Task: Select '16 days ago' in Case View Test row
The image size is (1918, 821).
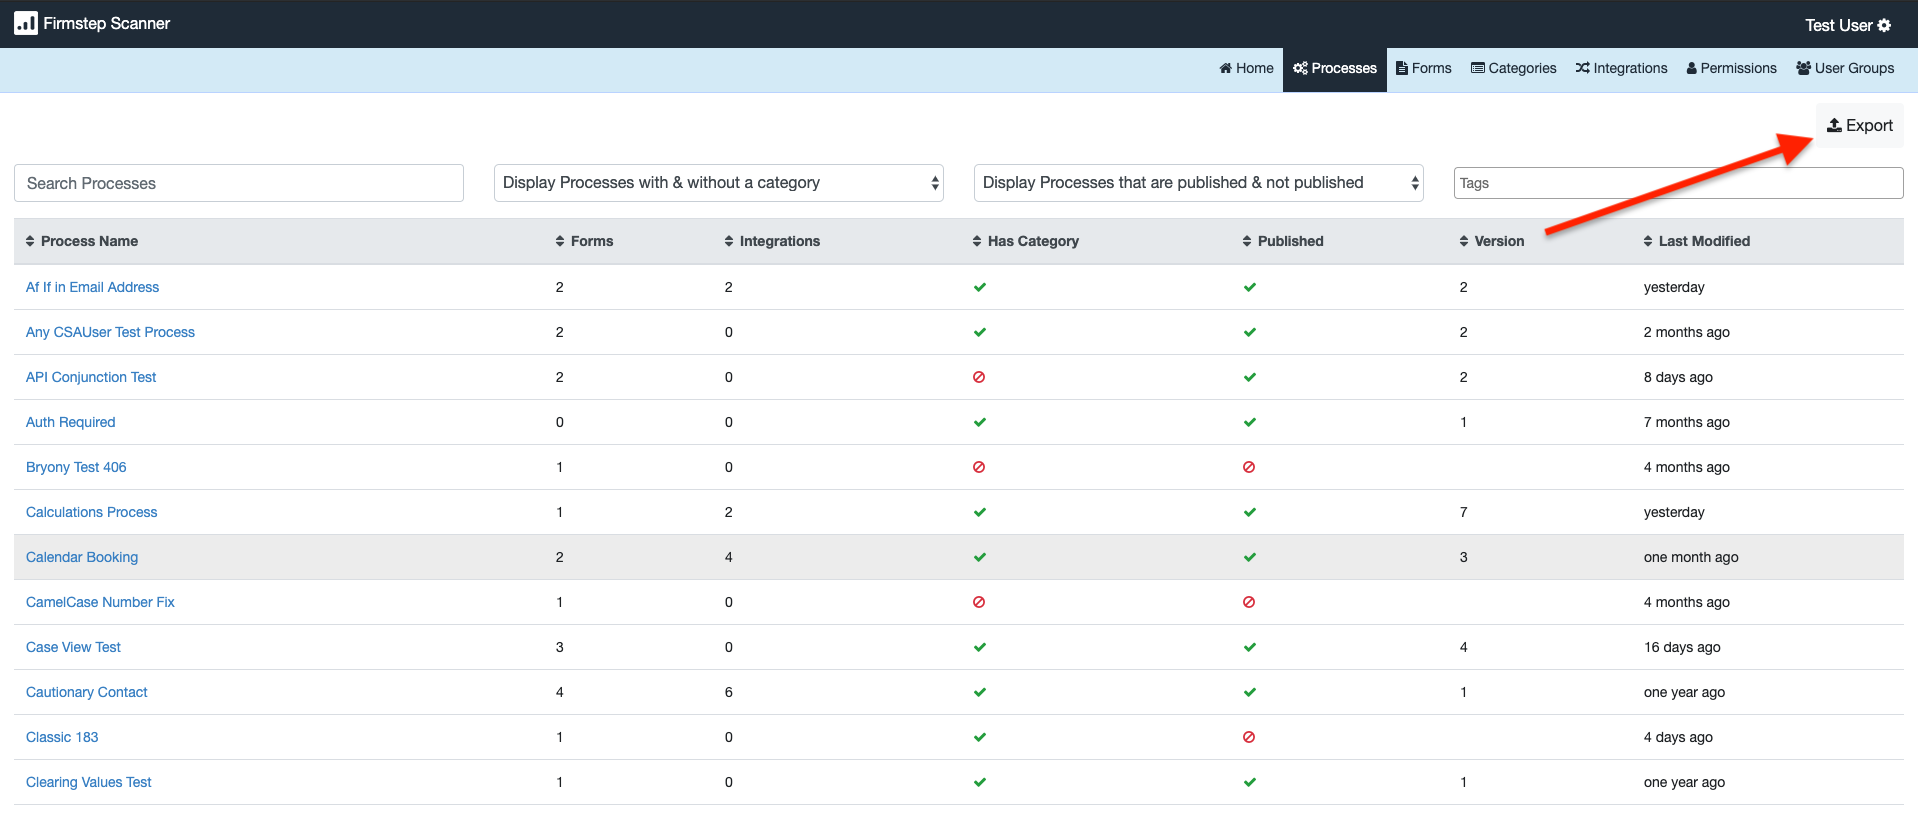Action: pyautogui.click(x=1682, y=647)
